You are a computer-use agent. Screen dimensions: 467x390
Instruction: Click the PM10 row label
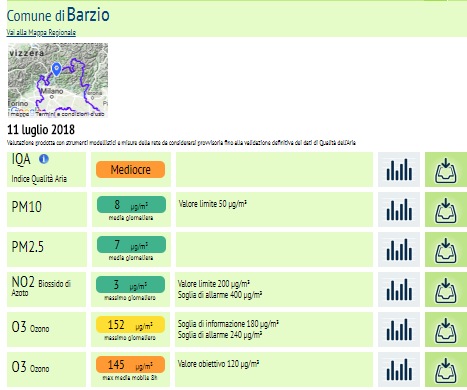tap(27, 207)
